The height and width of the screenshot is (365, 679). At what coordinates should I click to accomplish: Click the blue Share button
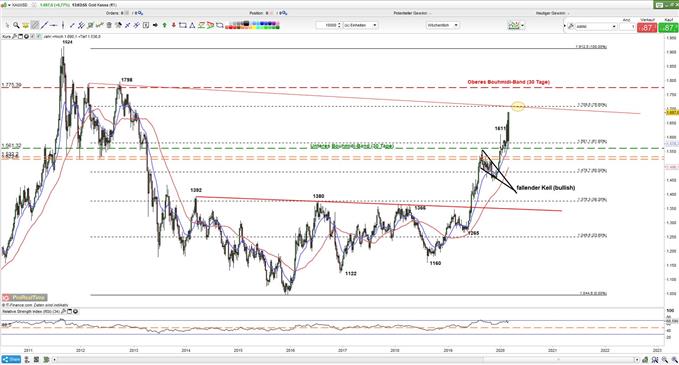(x=11, y=360)
